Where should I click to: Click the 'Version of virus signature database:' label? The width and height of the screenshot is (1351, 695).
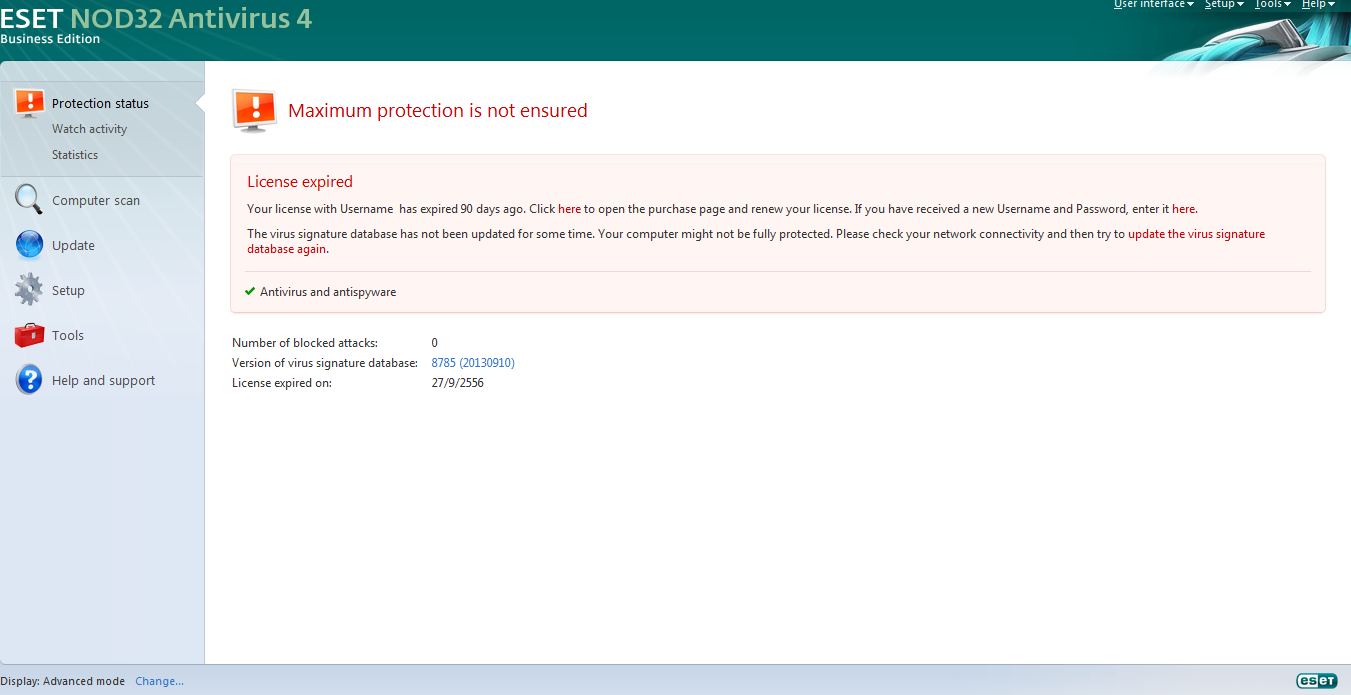point(325,363)
